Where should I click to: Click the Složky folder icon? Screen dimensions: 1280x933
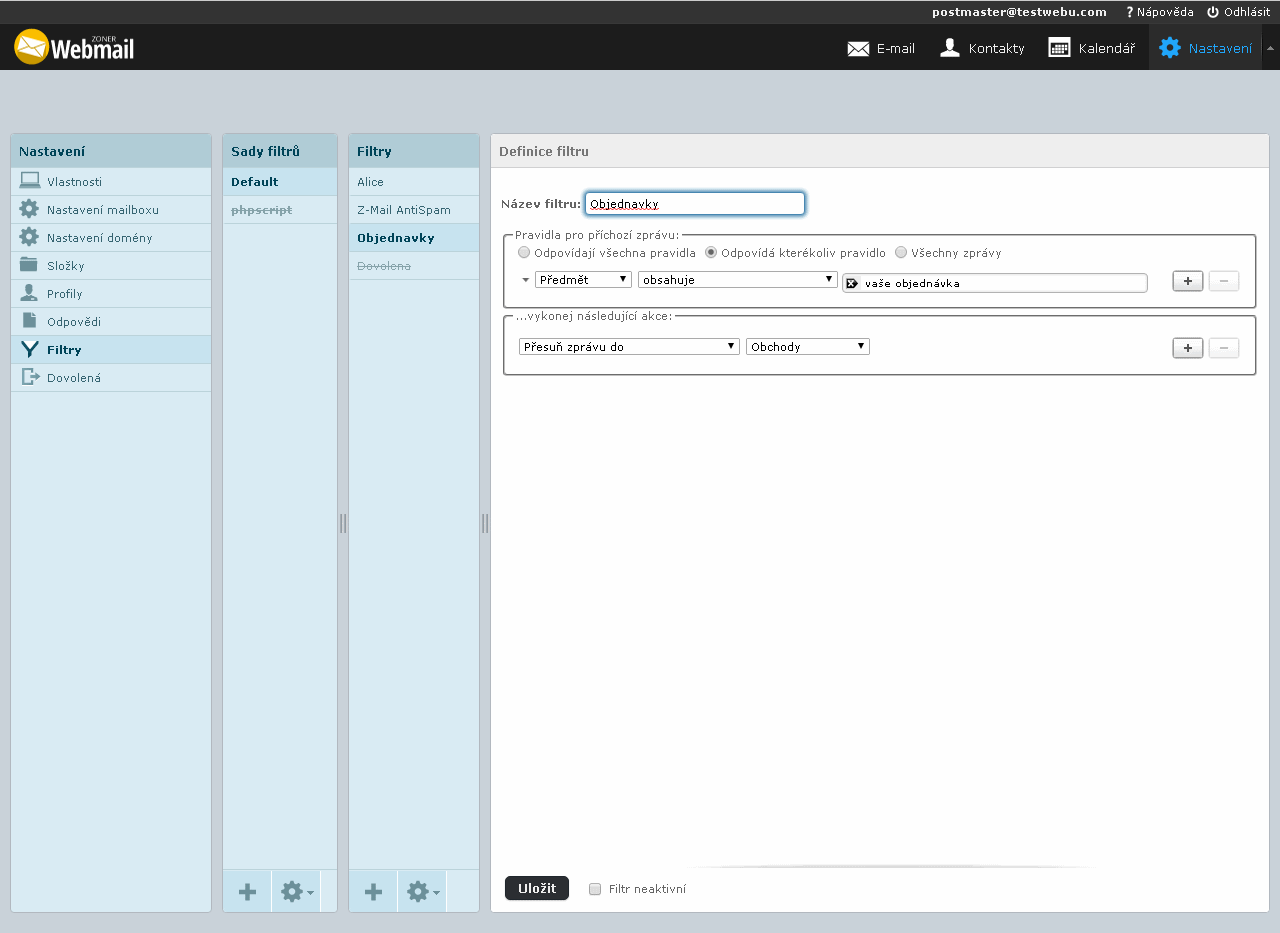coord(29,266)
